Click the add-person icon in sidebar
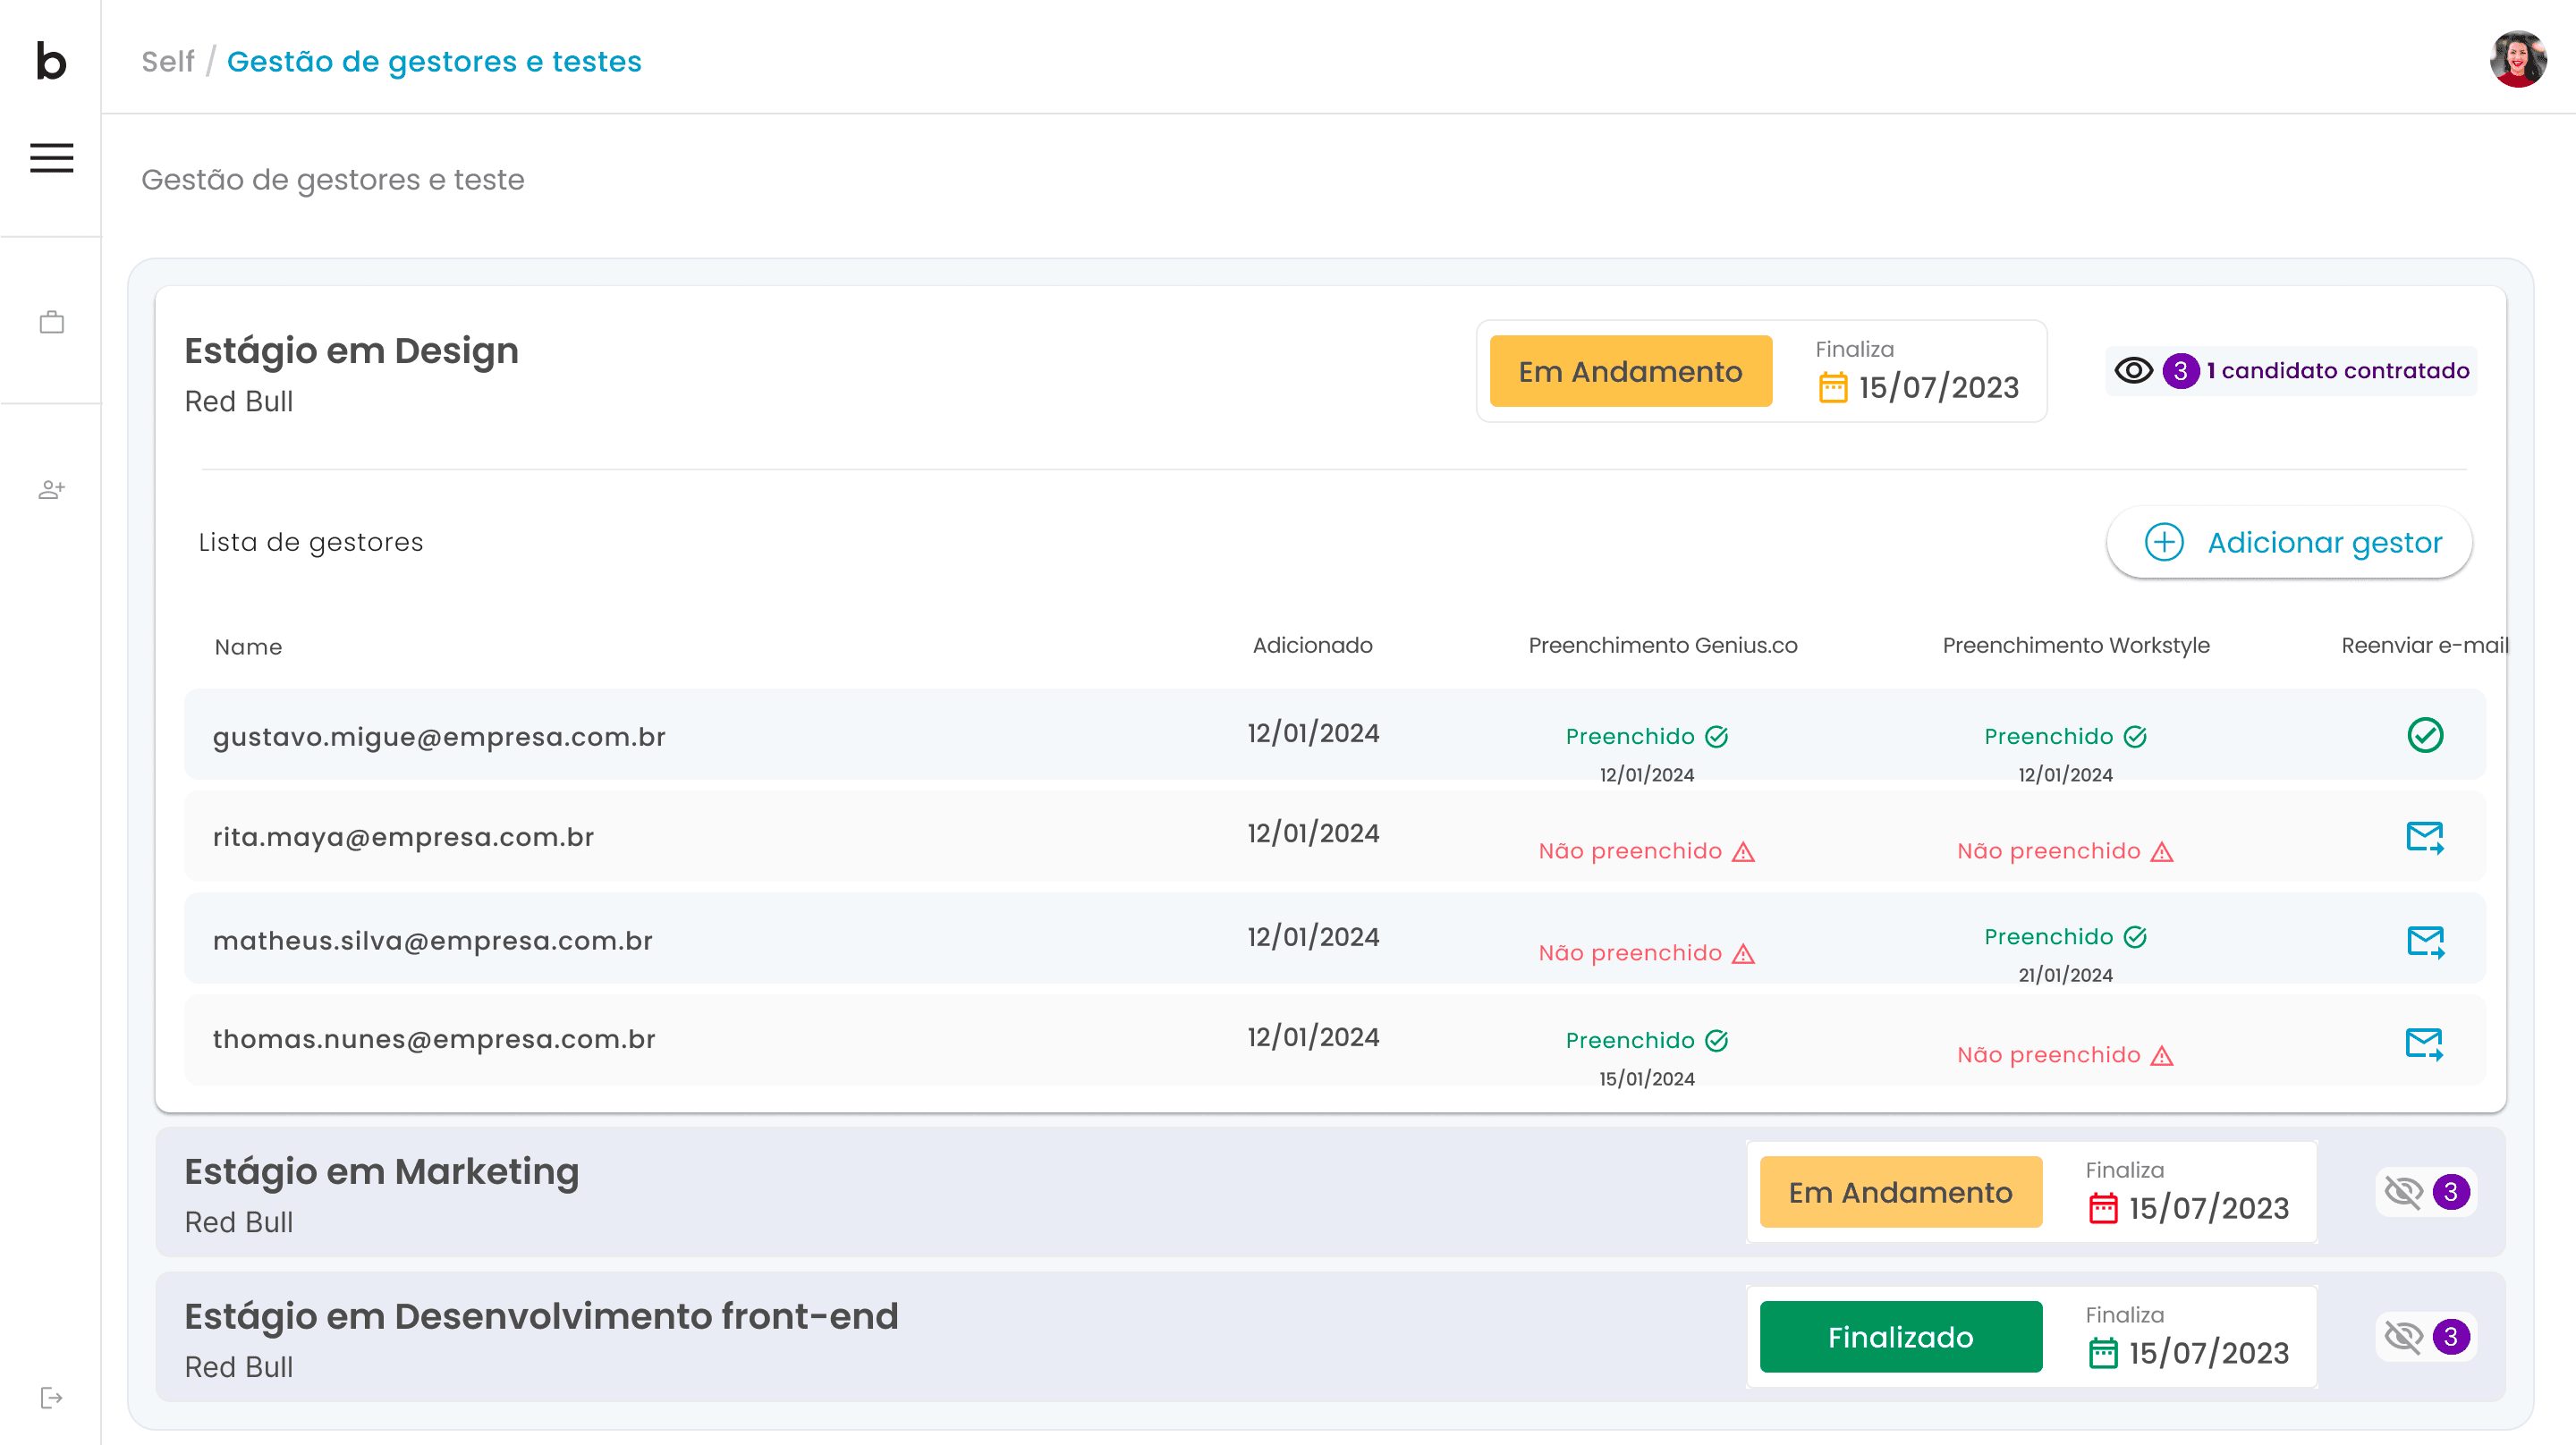The width and height of the screenshot is (2576, 1445). (51, 489)
